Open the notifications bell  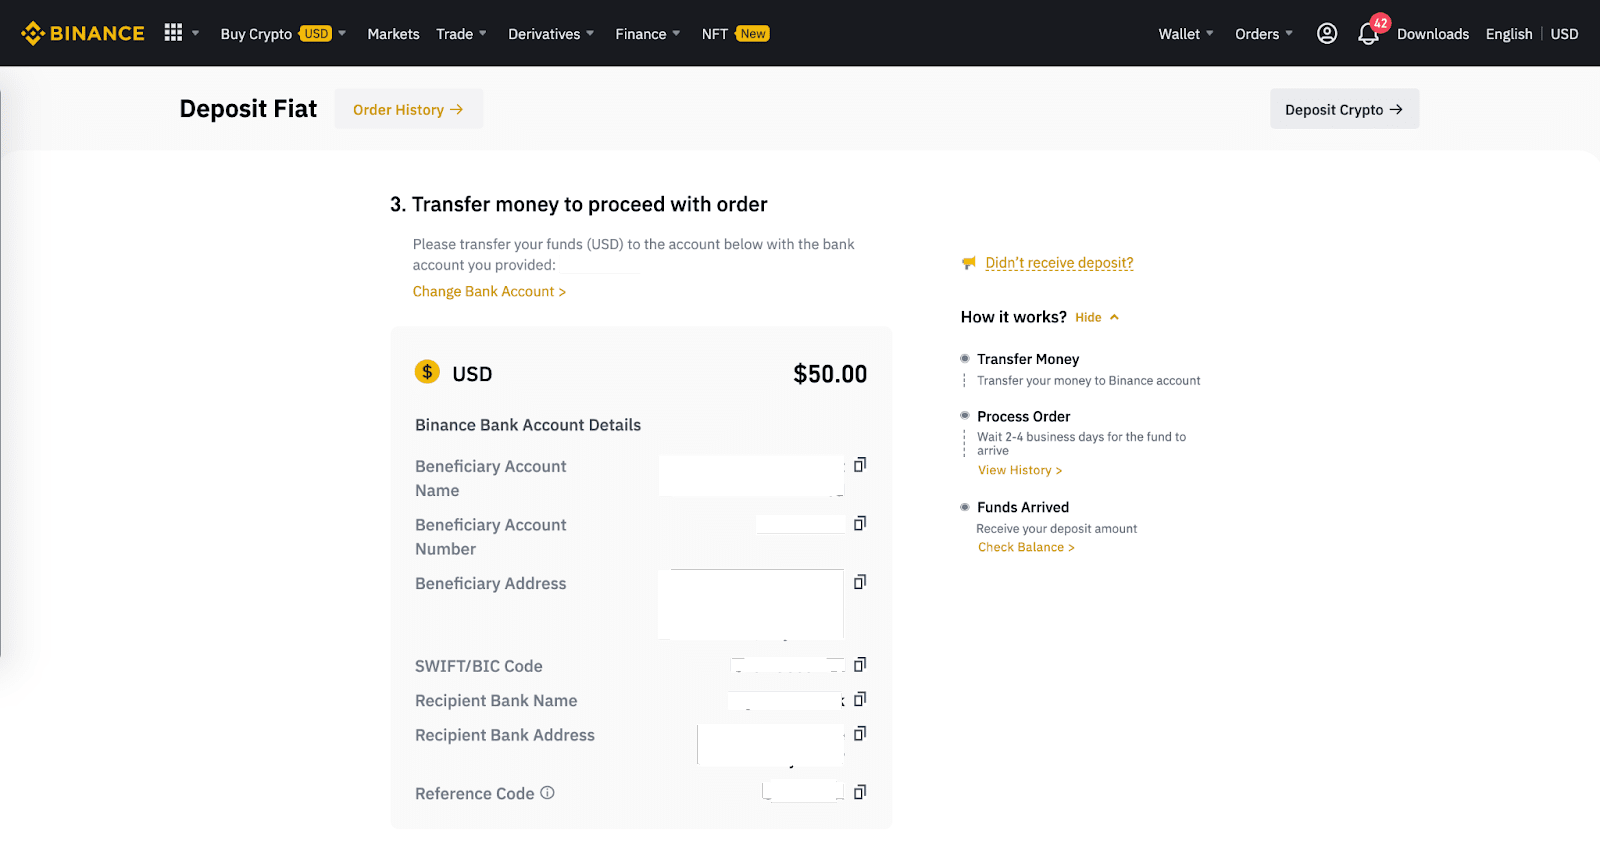1368,34
